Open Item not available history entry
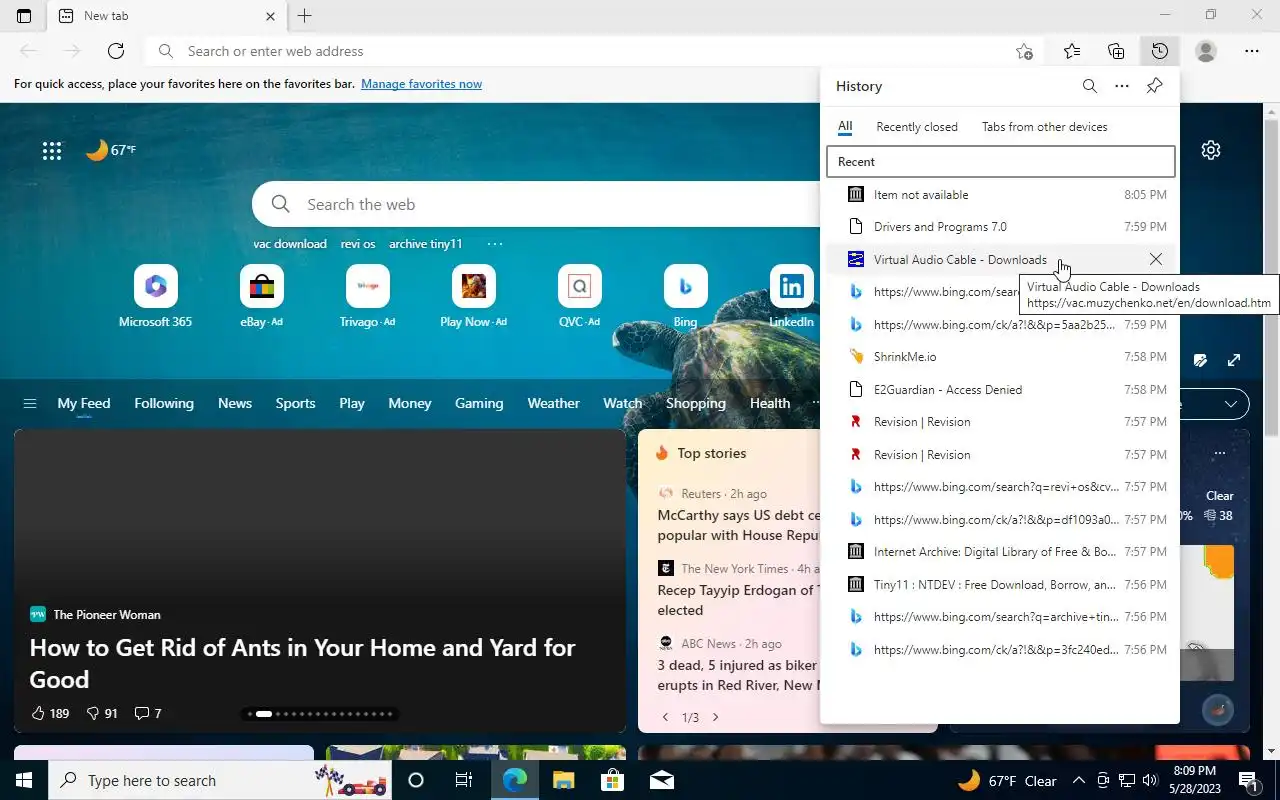Viewport: 1280px width, 800px height. click(1000, 194)
